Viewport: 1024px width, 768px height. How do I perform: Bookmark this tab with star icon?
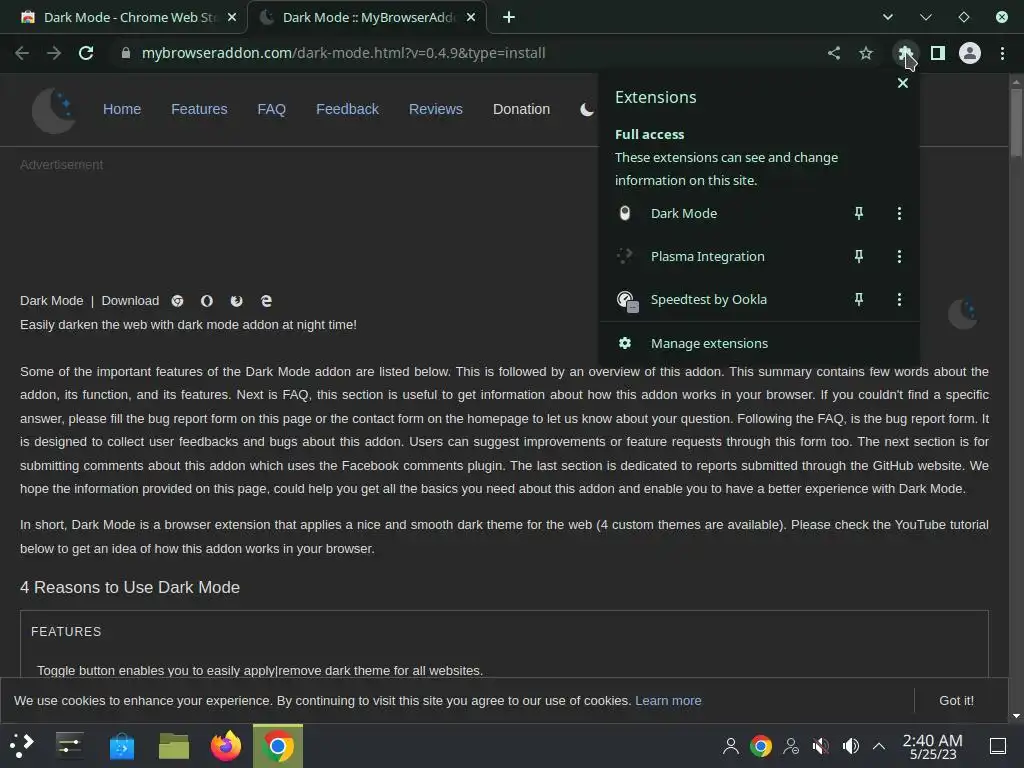866,53
